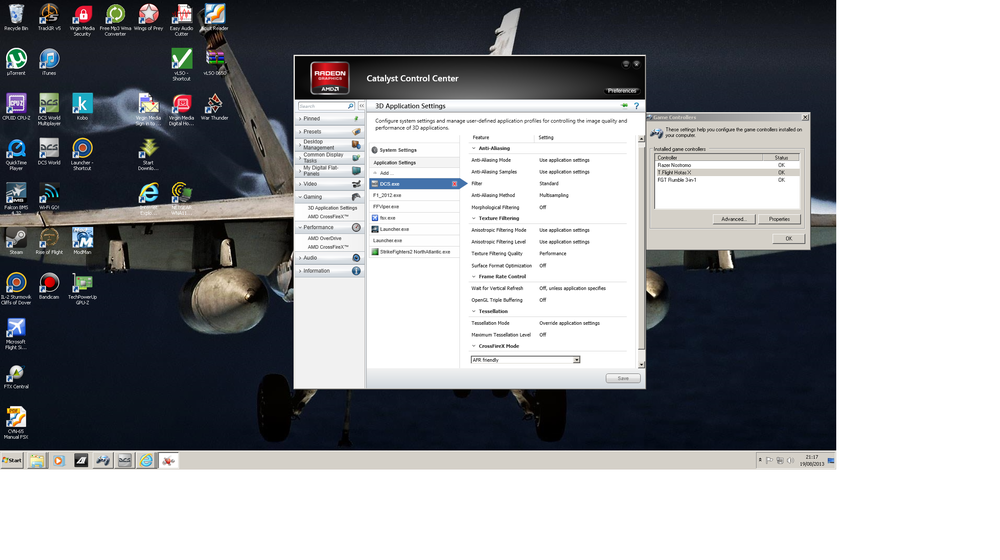Click the red remove icon on DCS.exe profile

coord(455,184)
